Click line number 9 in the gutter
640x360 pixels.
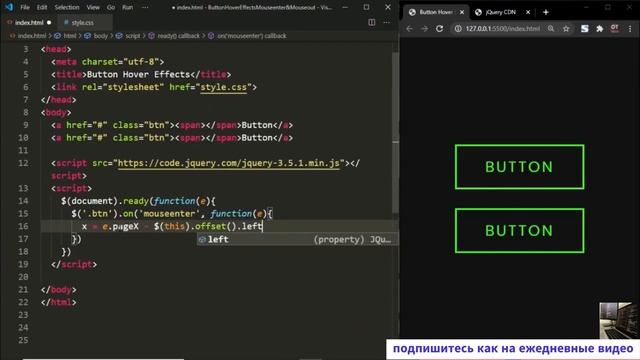click(x=26, y=125)
